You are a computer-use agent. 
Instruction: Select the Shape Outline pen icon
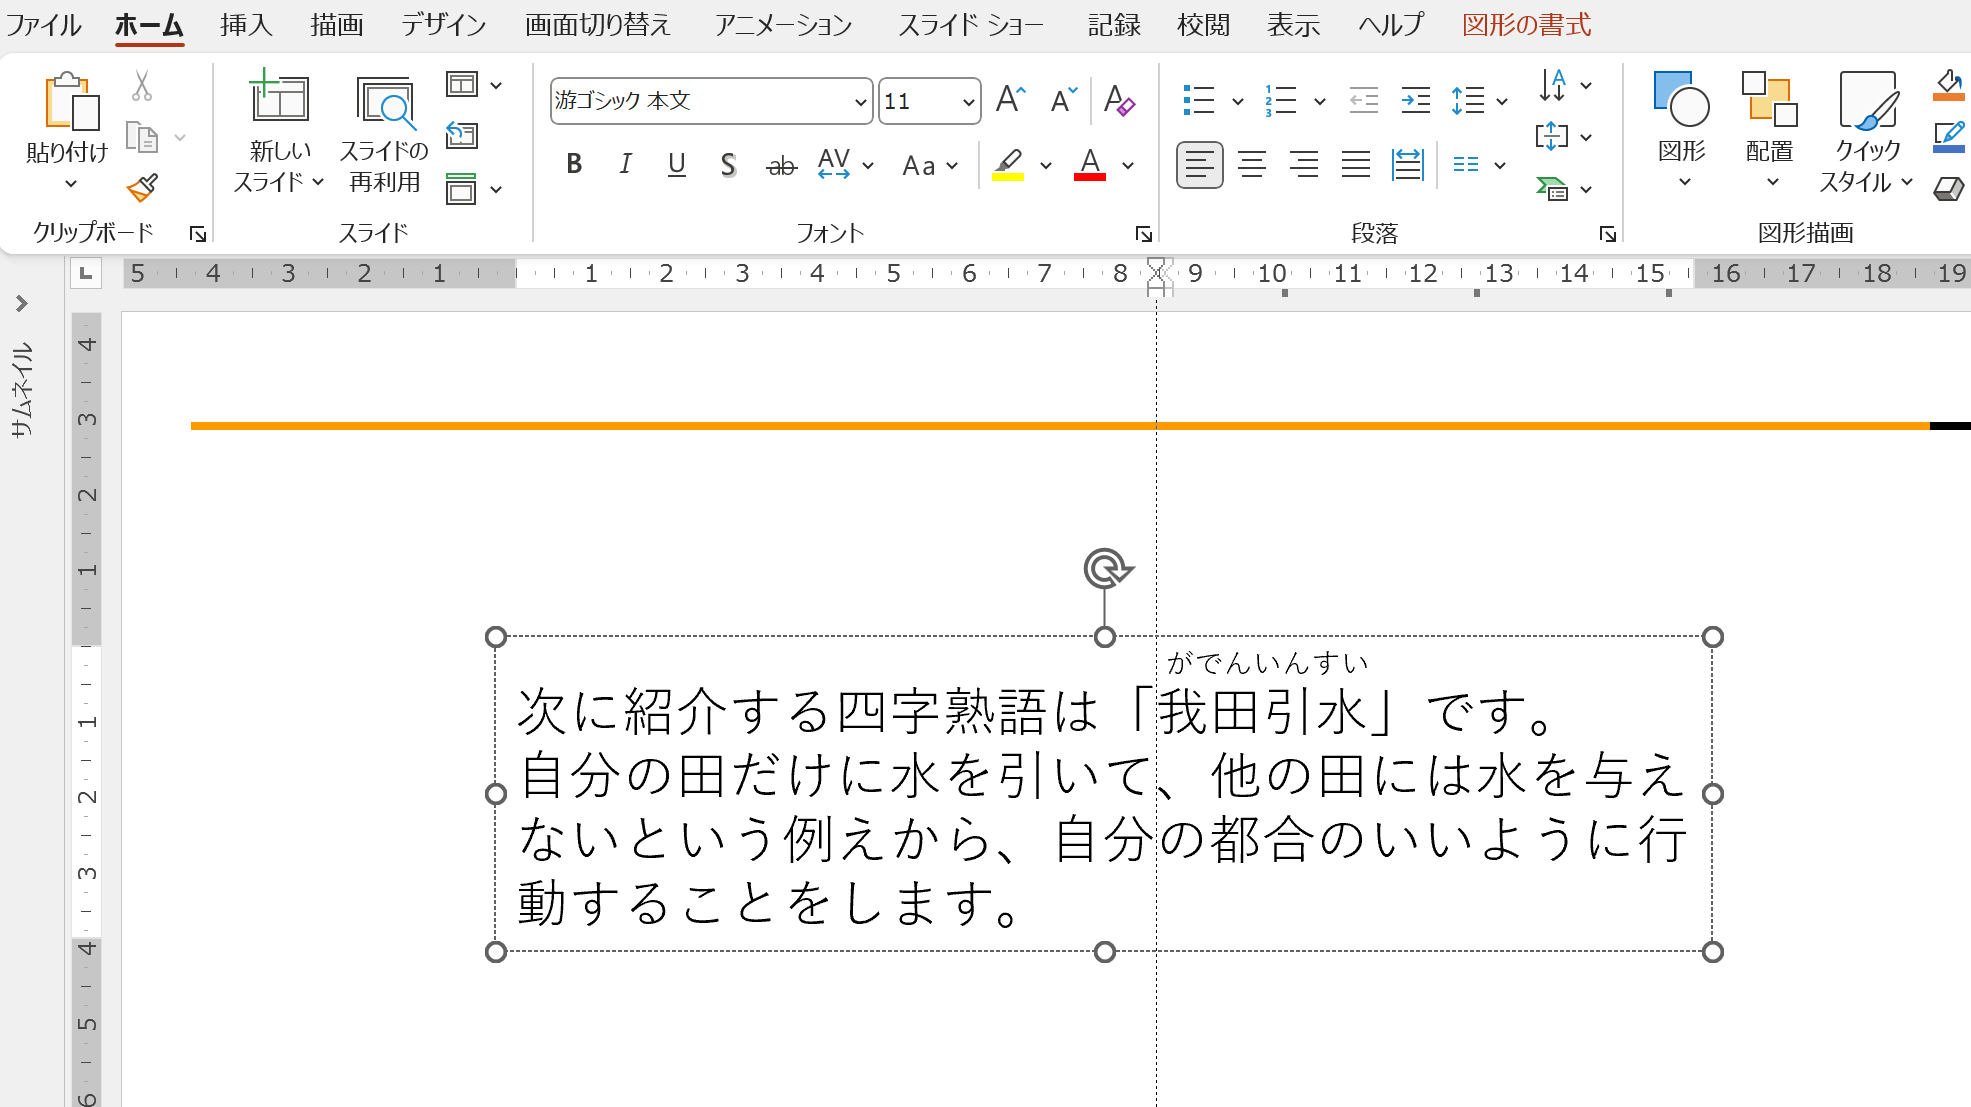pyautogui.click(x=1949, y=135)
